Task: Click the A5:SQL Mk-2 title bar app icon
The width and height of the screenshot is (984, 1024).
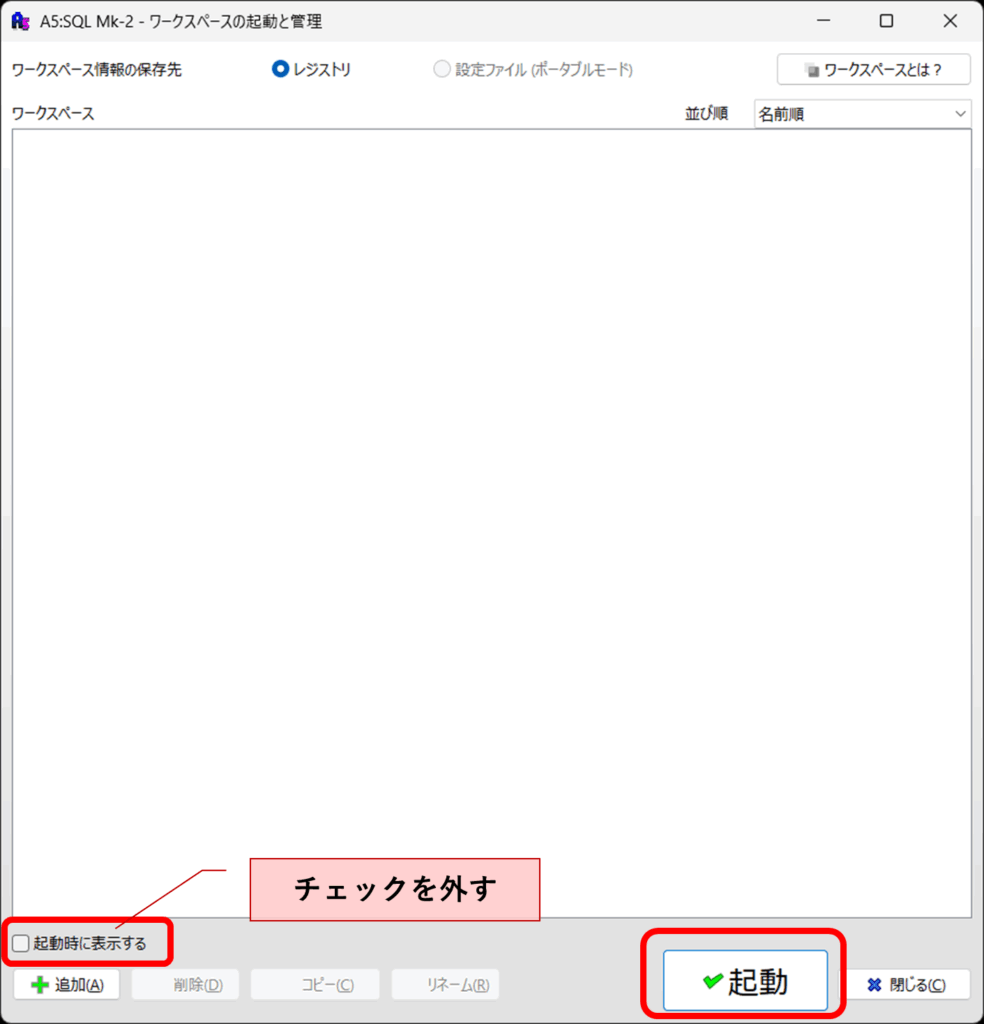Action: pos(21,22)
